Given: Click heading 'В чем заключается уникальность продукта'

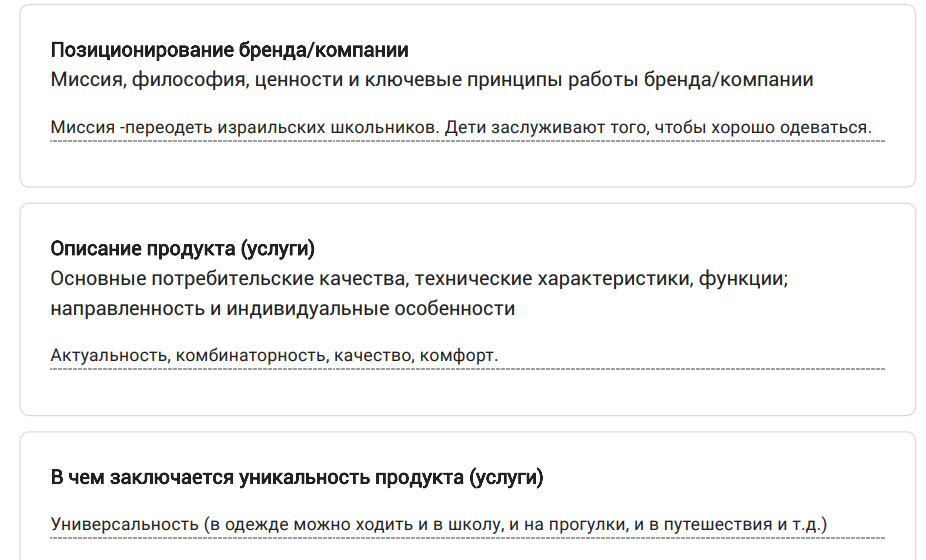Looking at the screenshot, I should 296,477.
